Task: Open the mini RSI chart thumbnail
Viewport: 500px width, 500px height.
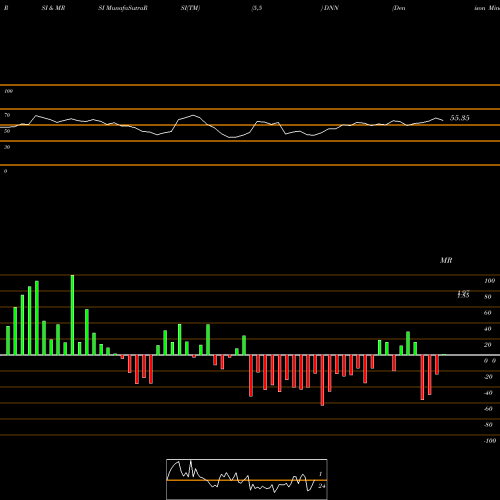Action: pyautogui.click(x=247, y=479)
